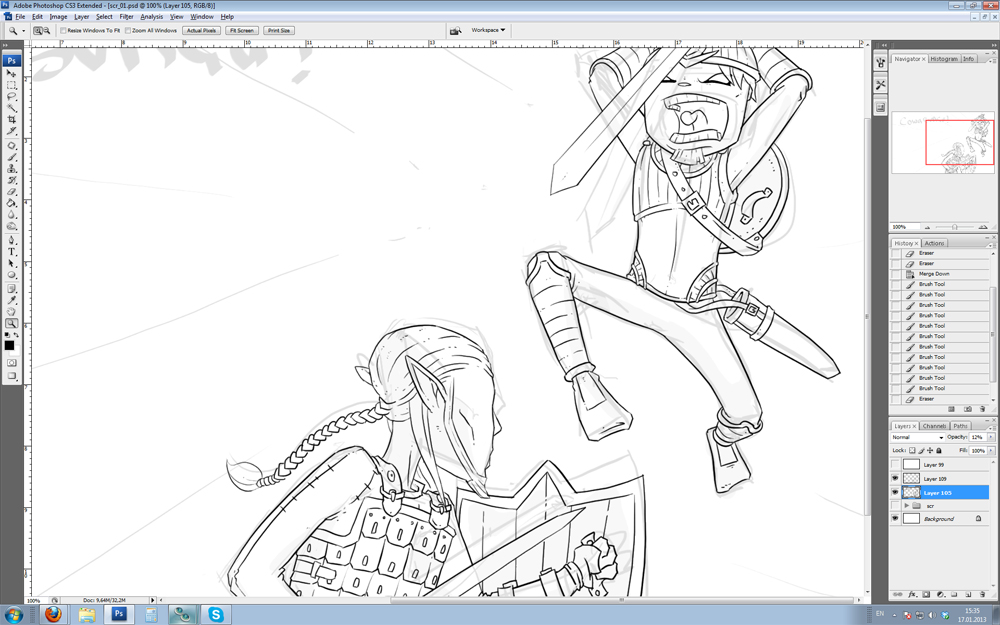Hide the Background layer via its eye icon

[895, 519]
